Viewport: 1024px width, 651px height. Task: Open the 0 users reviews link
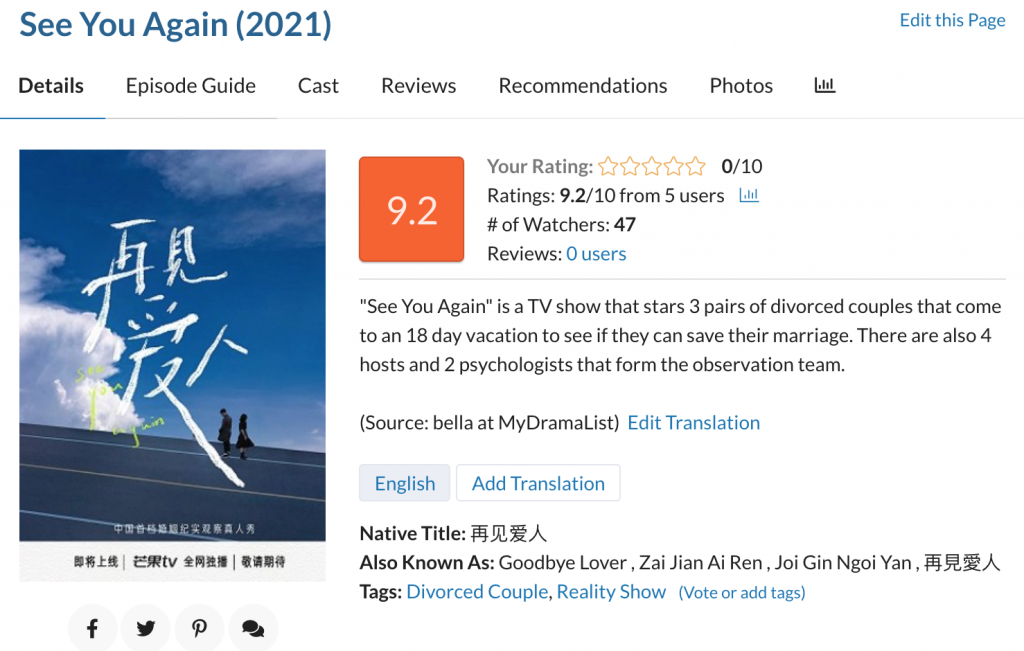point(596,253)
